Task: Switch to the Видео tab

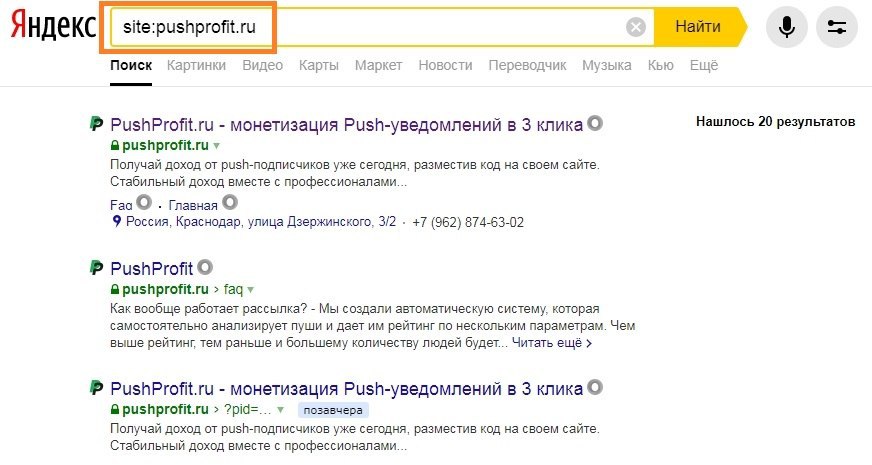Action: tap(262, 65)
